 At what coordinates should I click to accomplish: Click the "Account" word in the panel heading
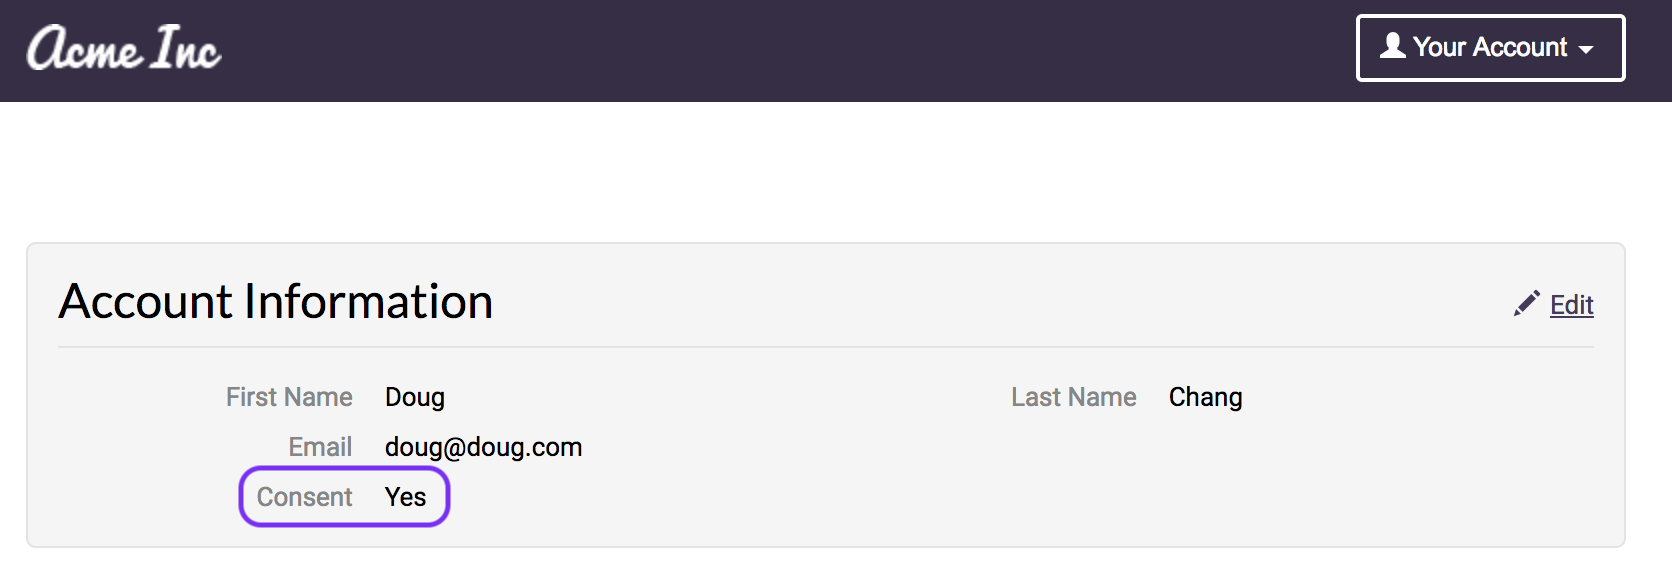pyautogui.click(x=146, y=302)
